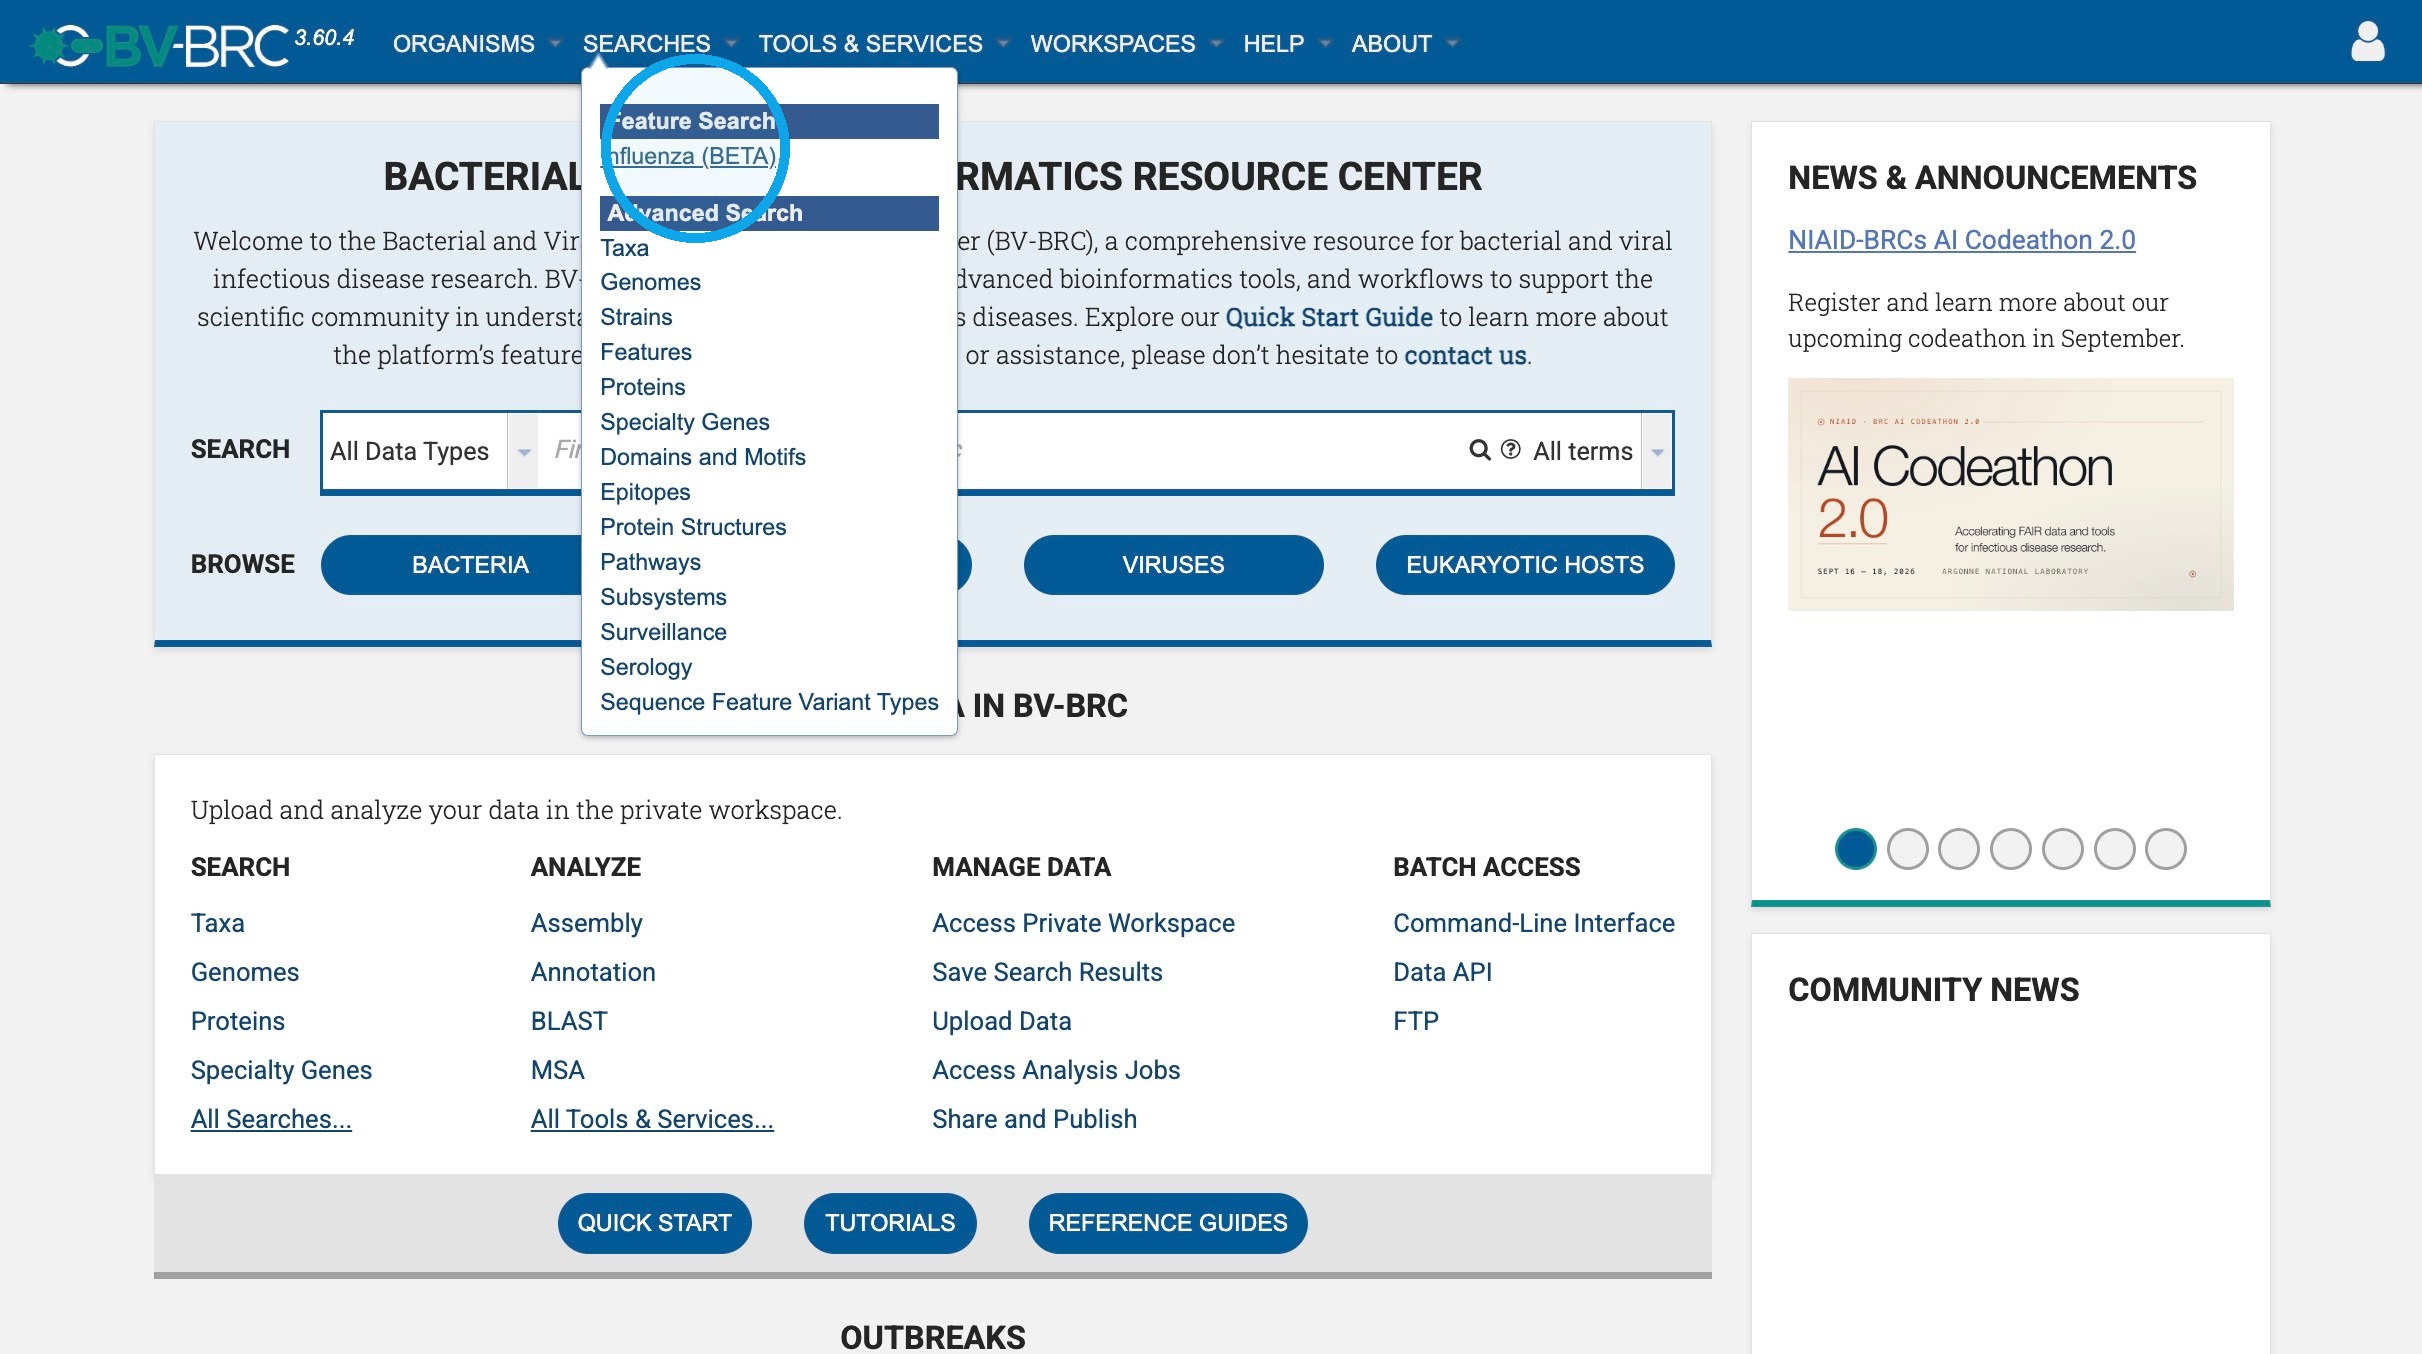Select Serology from the menu
Screen dimensions: 2422x1354
[646, 667]
